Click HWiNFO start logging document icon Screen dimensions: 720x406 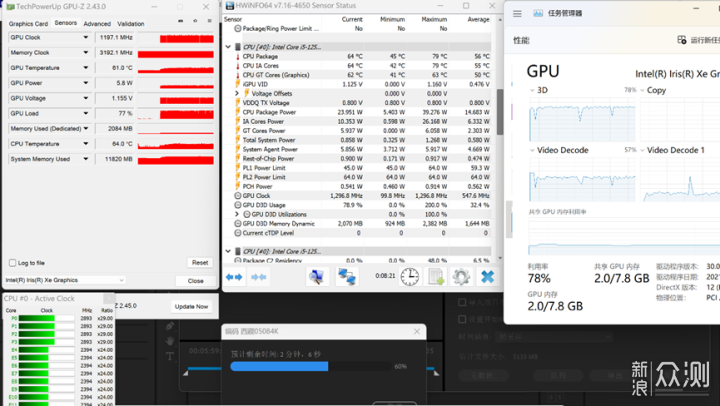(435, 276)
